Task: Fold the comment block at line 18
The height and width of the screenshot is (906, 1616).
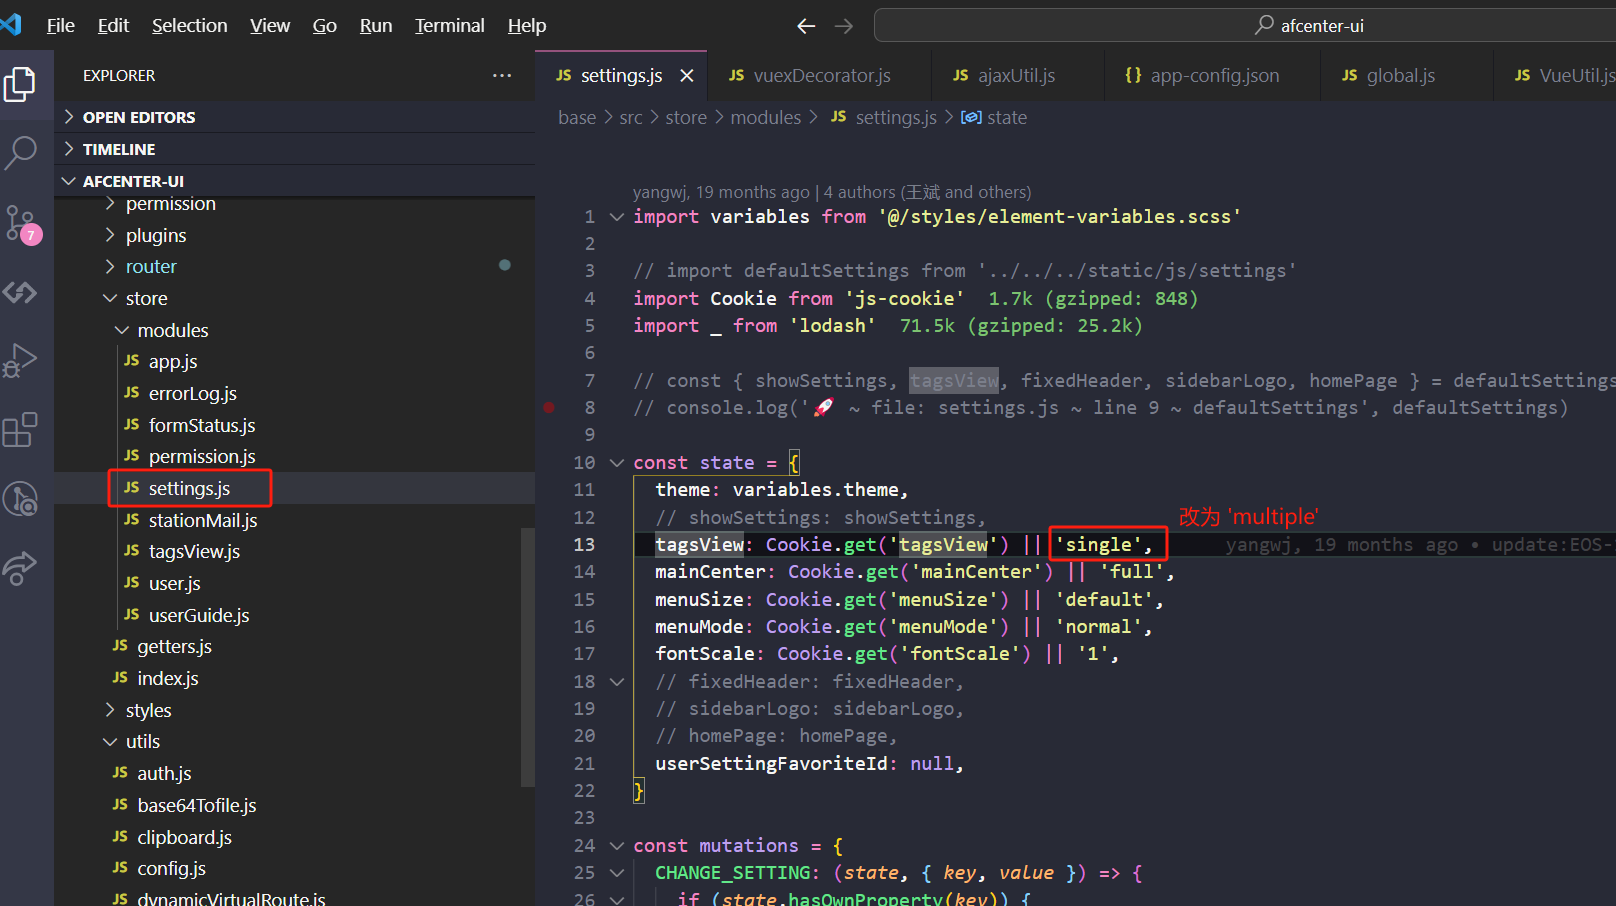Action: coord(617,682)
